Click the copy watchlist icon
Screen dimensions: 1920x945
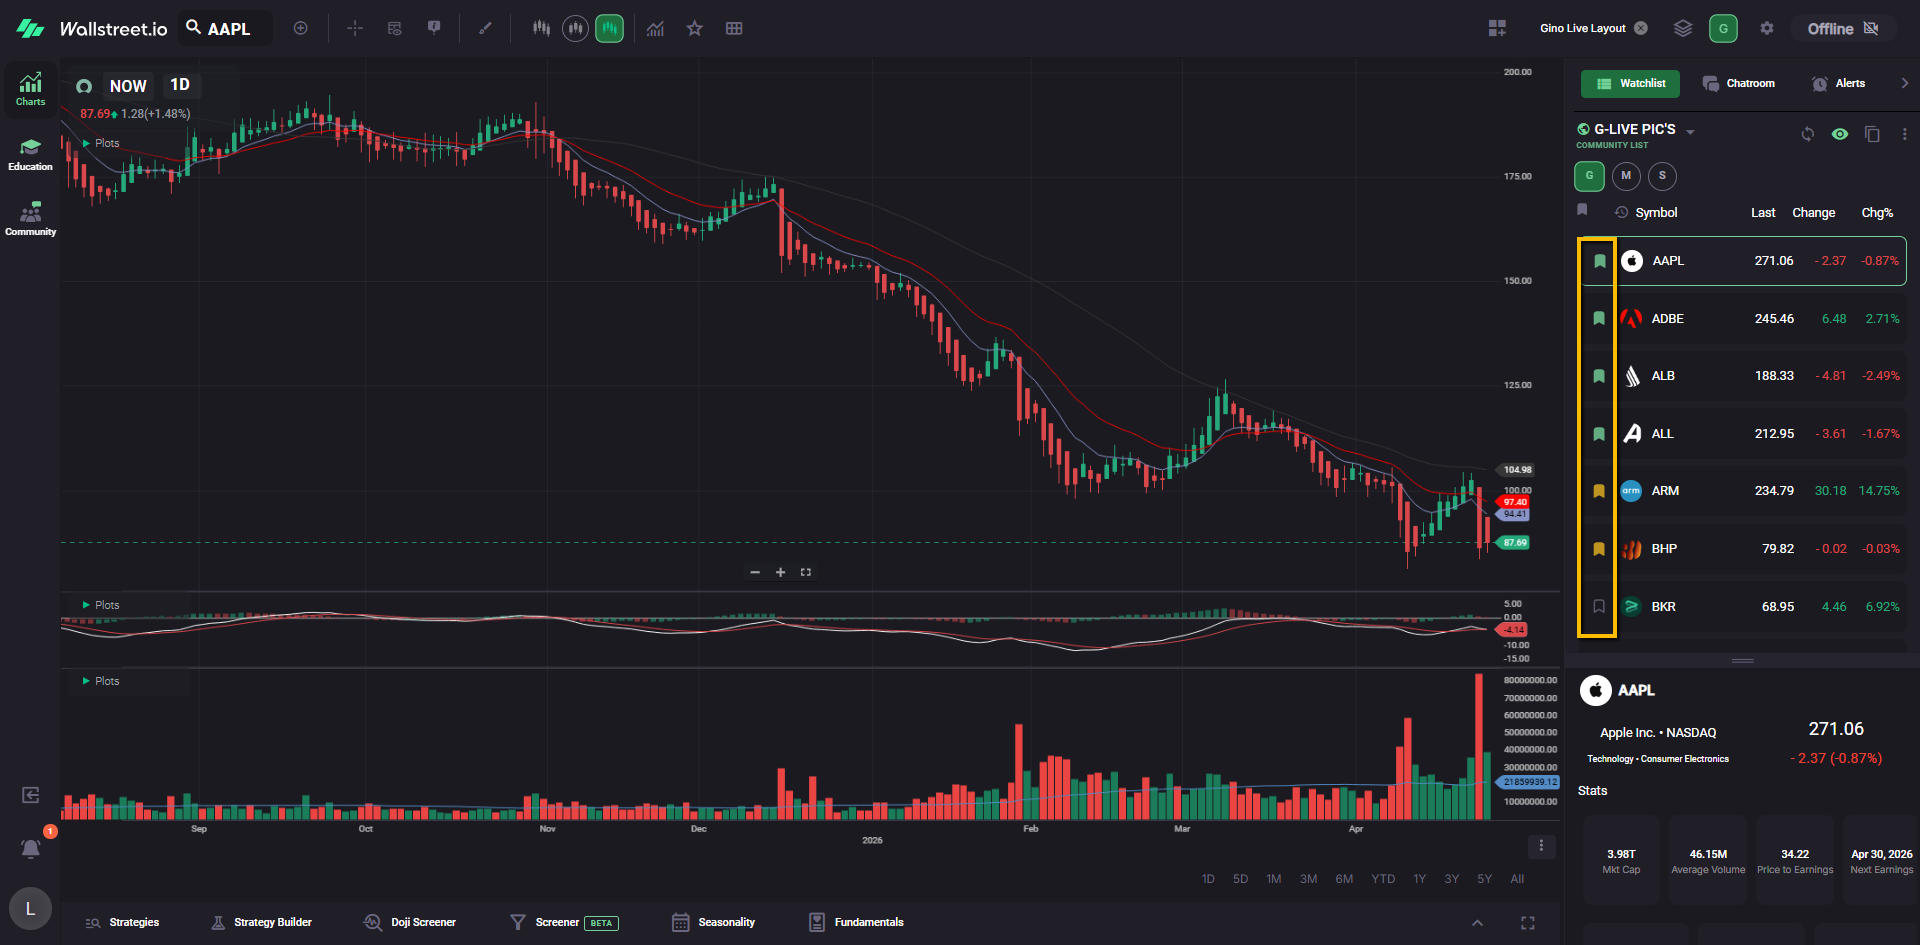pos(1872,134)
